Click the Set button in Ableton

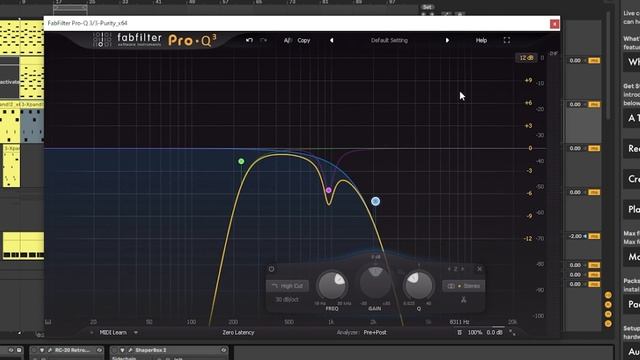427,7
